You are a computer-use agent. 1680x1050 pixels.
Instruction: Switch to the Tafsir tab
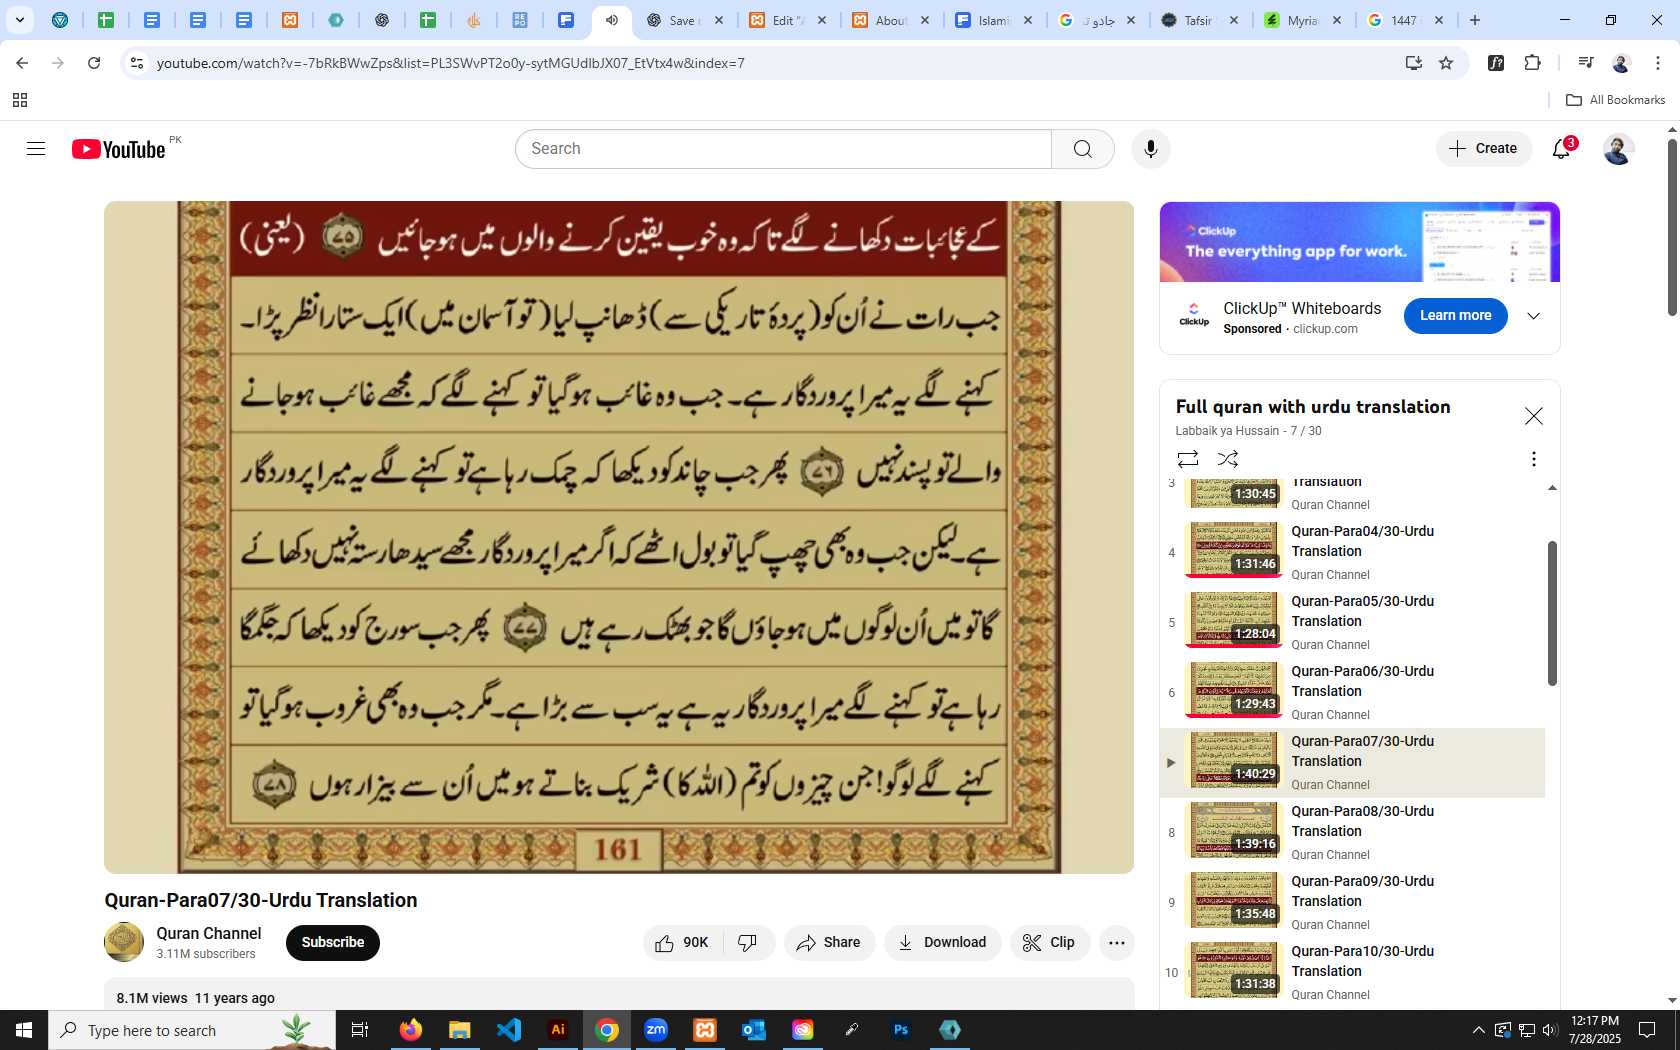1199,20
